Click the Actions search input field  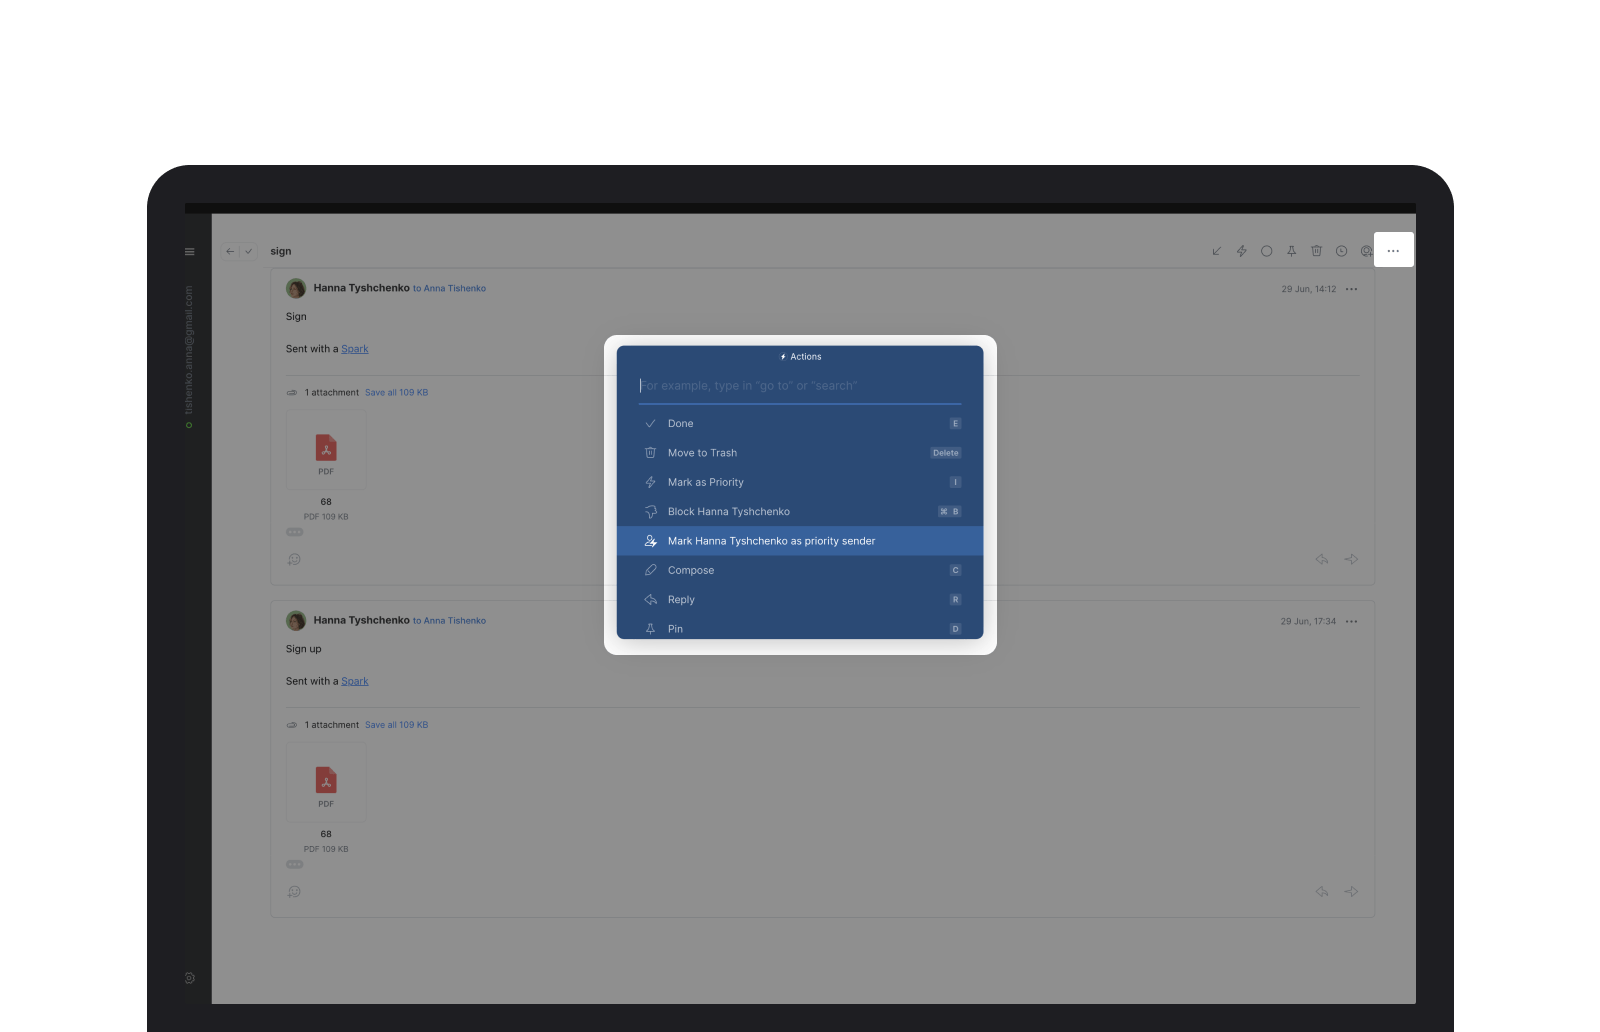click(798, 386)
